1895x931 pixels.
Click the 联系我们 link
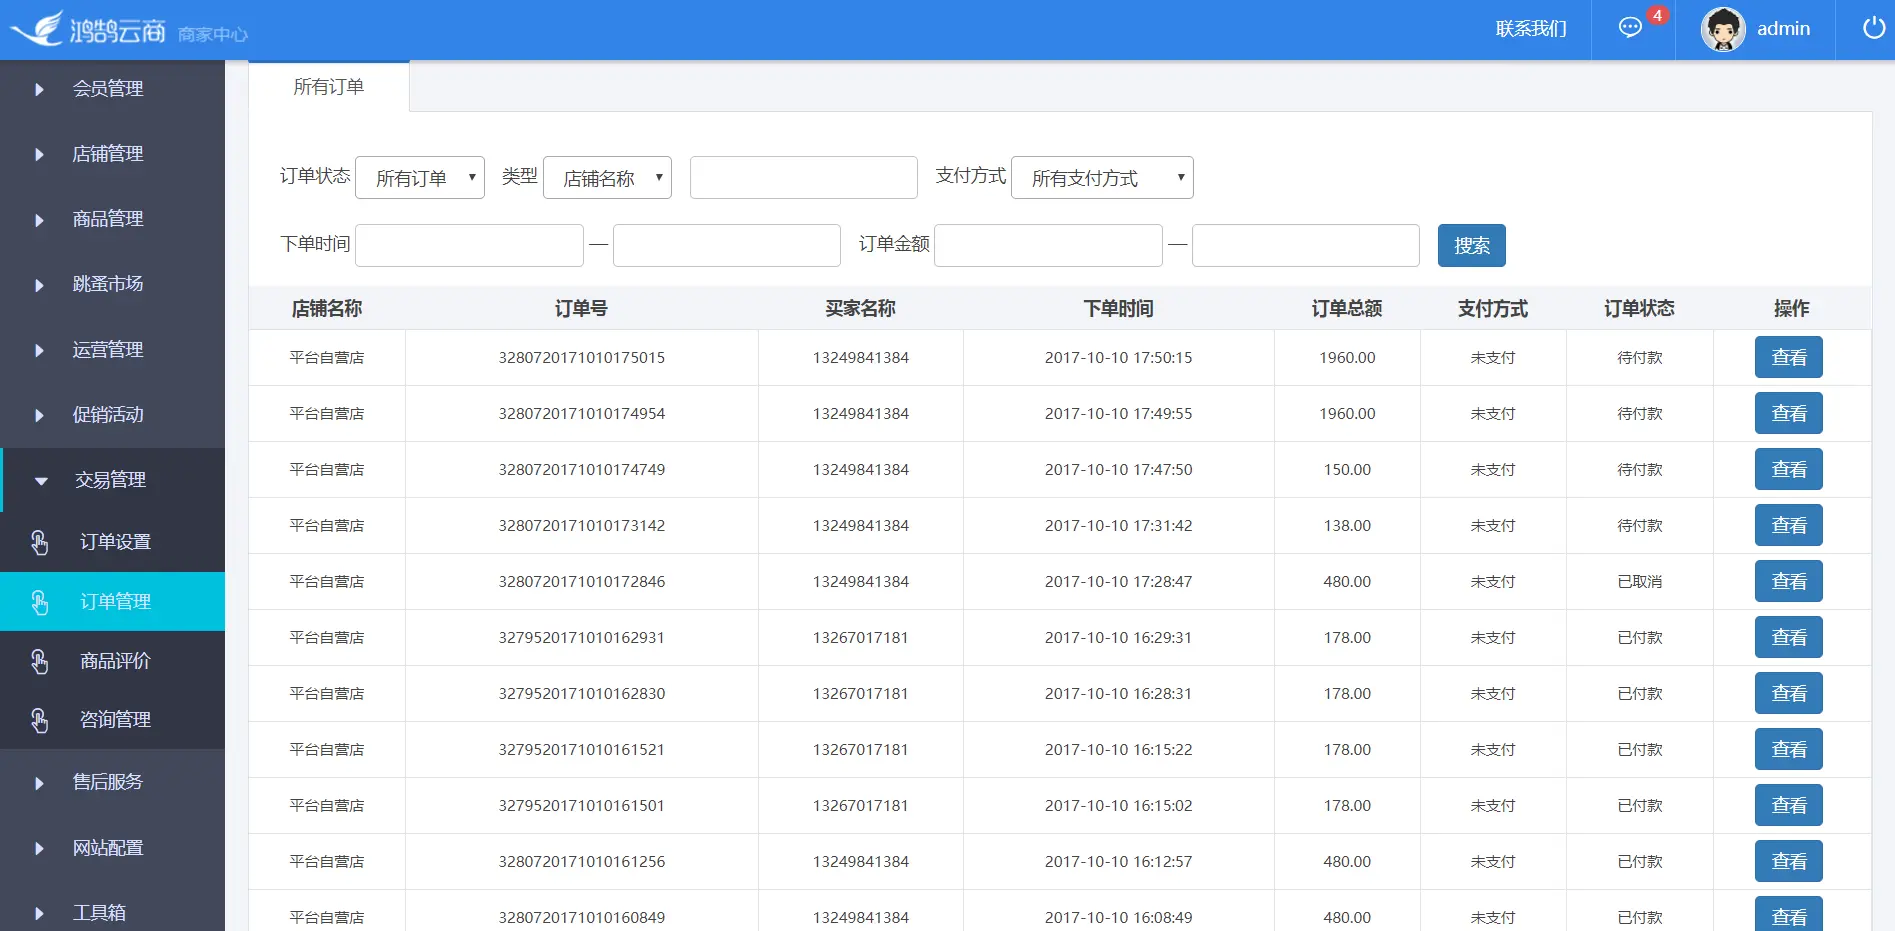click(1531, 29)
